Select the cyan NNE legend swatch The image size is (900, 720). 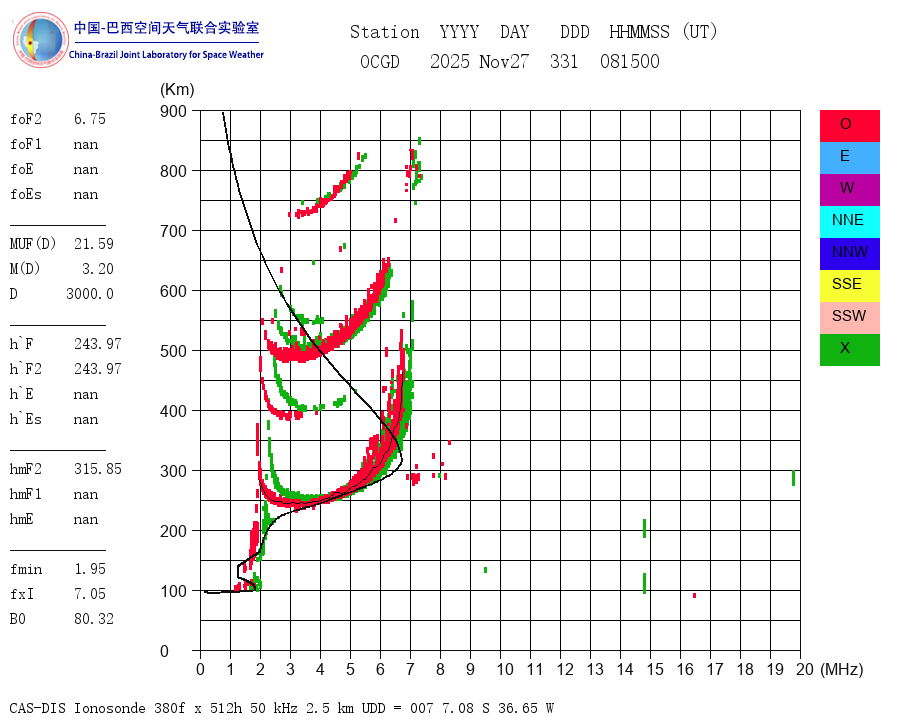point(849,222)
